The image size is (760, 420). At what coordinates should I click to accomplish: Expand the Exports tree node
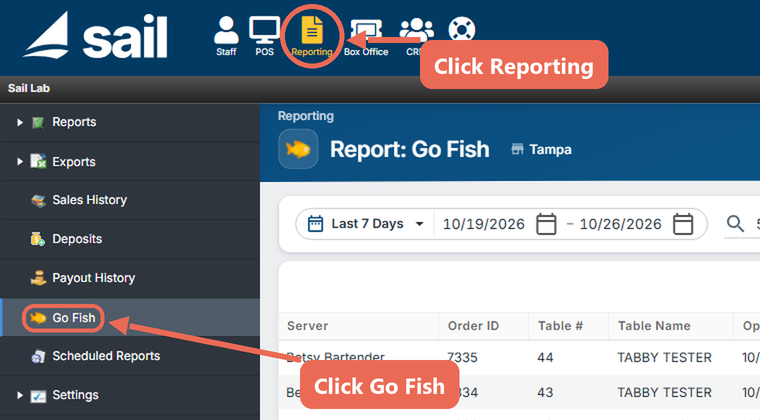coord(20,161)
